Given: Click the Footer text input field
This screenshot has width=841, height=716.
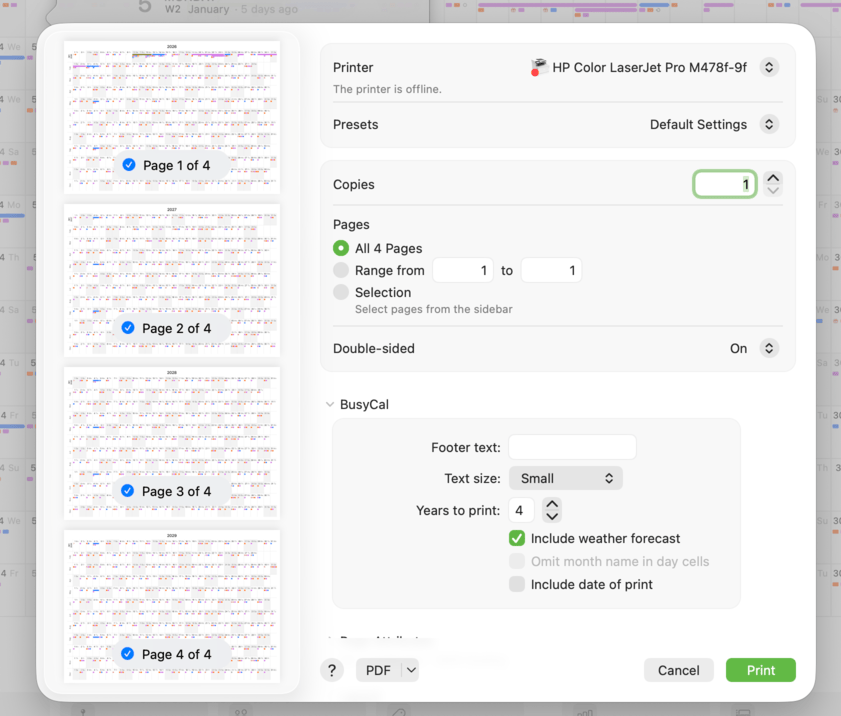Looking at the screenshot, I should [572, 447].
